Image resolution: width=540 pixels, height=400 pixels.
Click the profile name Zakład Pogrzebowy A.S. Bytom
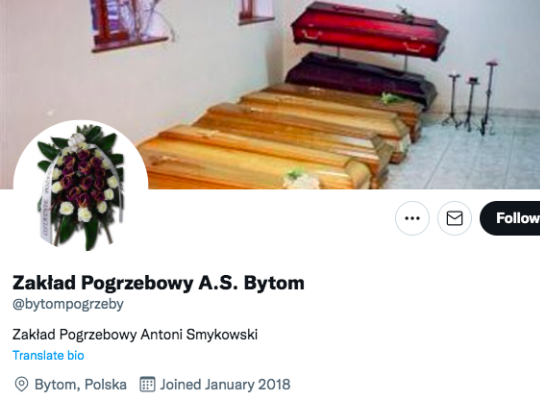click(x=158, y=283)
